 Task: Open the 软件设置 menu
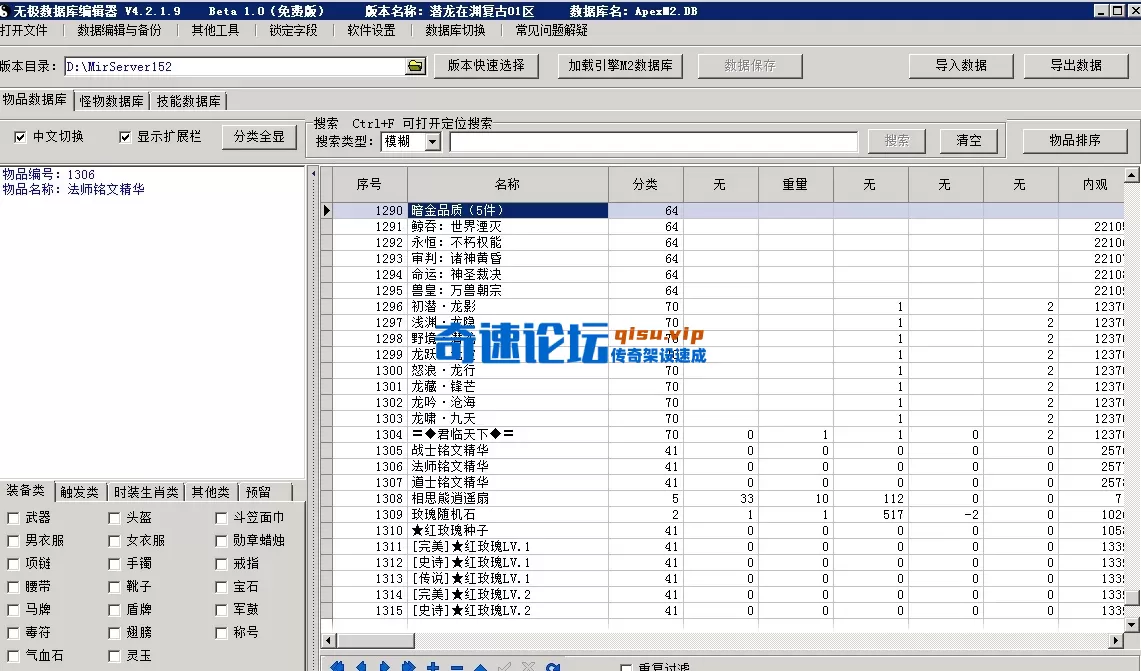pos(371,31)
